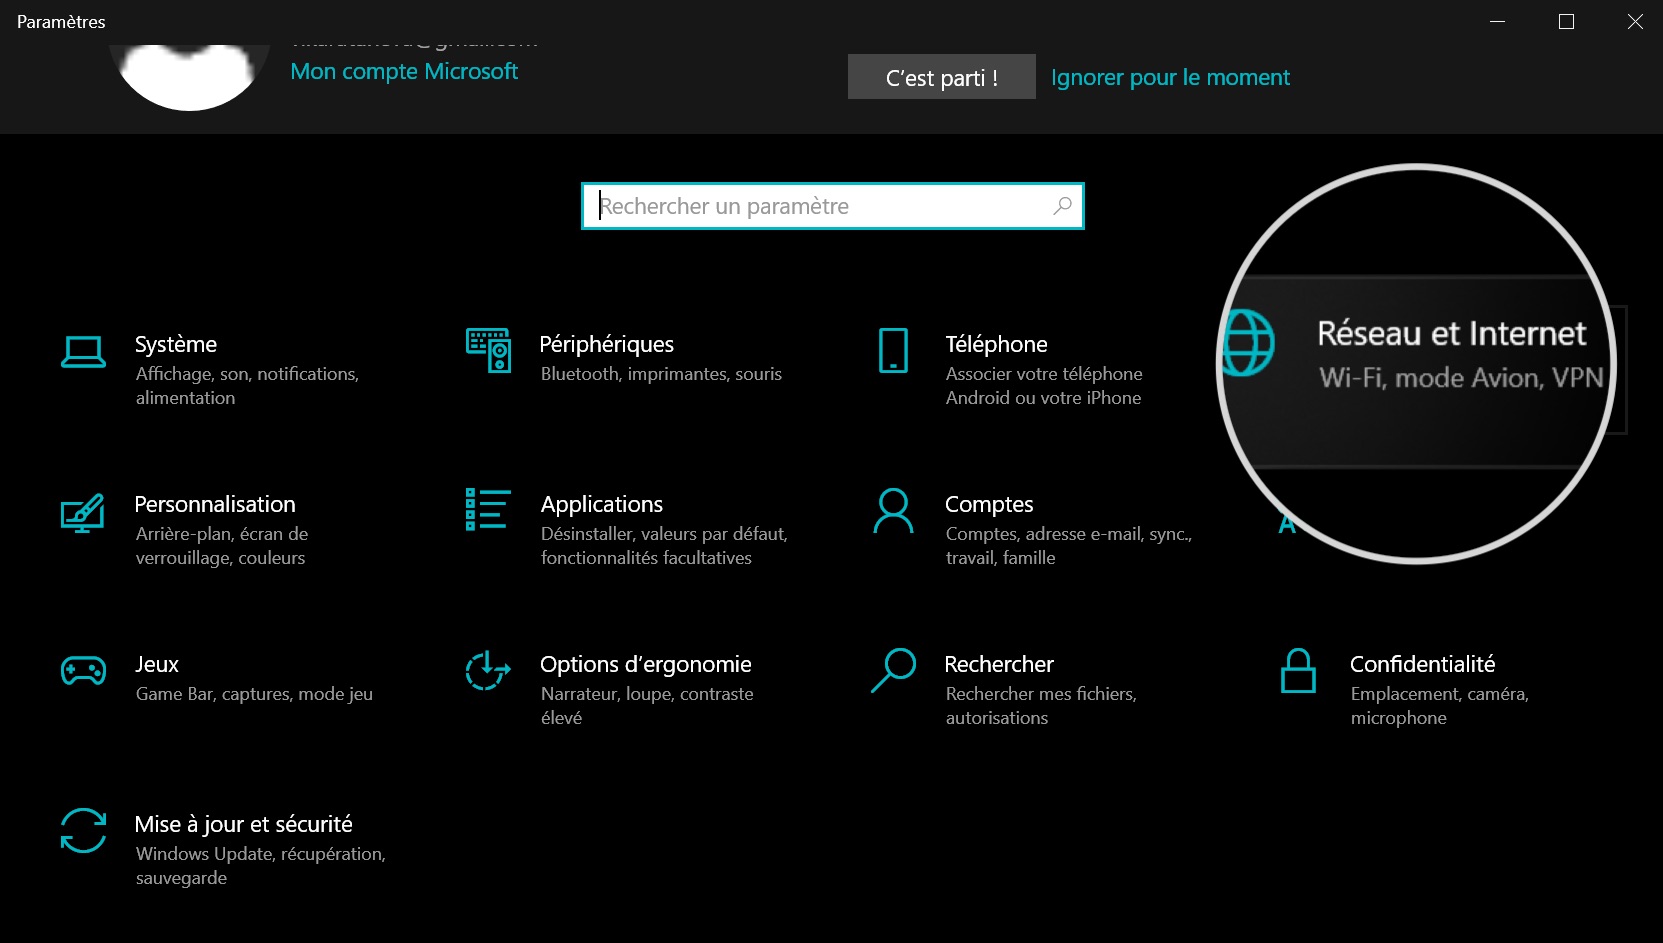Open Comptes settings title

(989, 504)
